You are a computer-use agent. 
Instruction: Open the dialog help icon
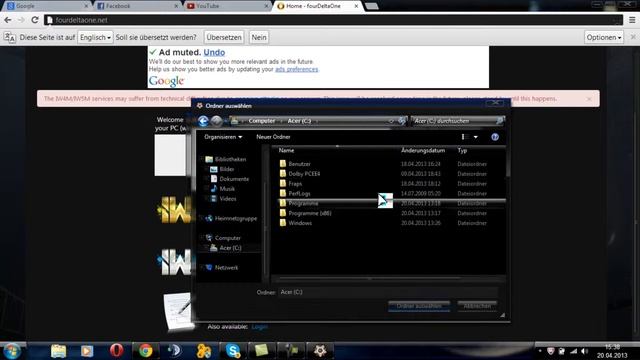pyautogui.click(x=495, y=137)
